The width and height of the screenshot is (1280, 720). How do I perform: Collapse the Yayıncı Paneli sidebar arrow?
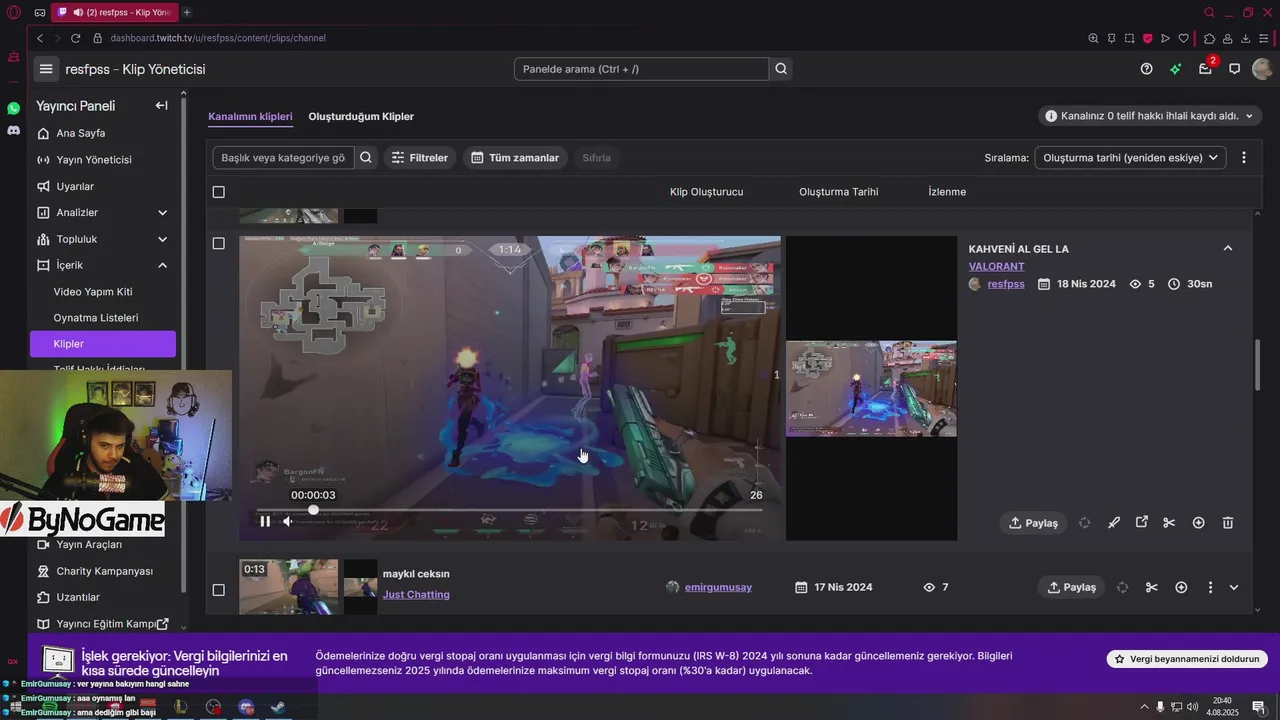click(x=161, y=105)
